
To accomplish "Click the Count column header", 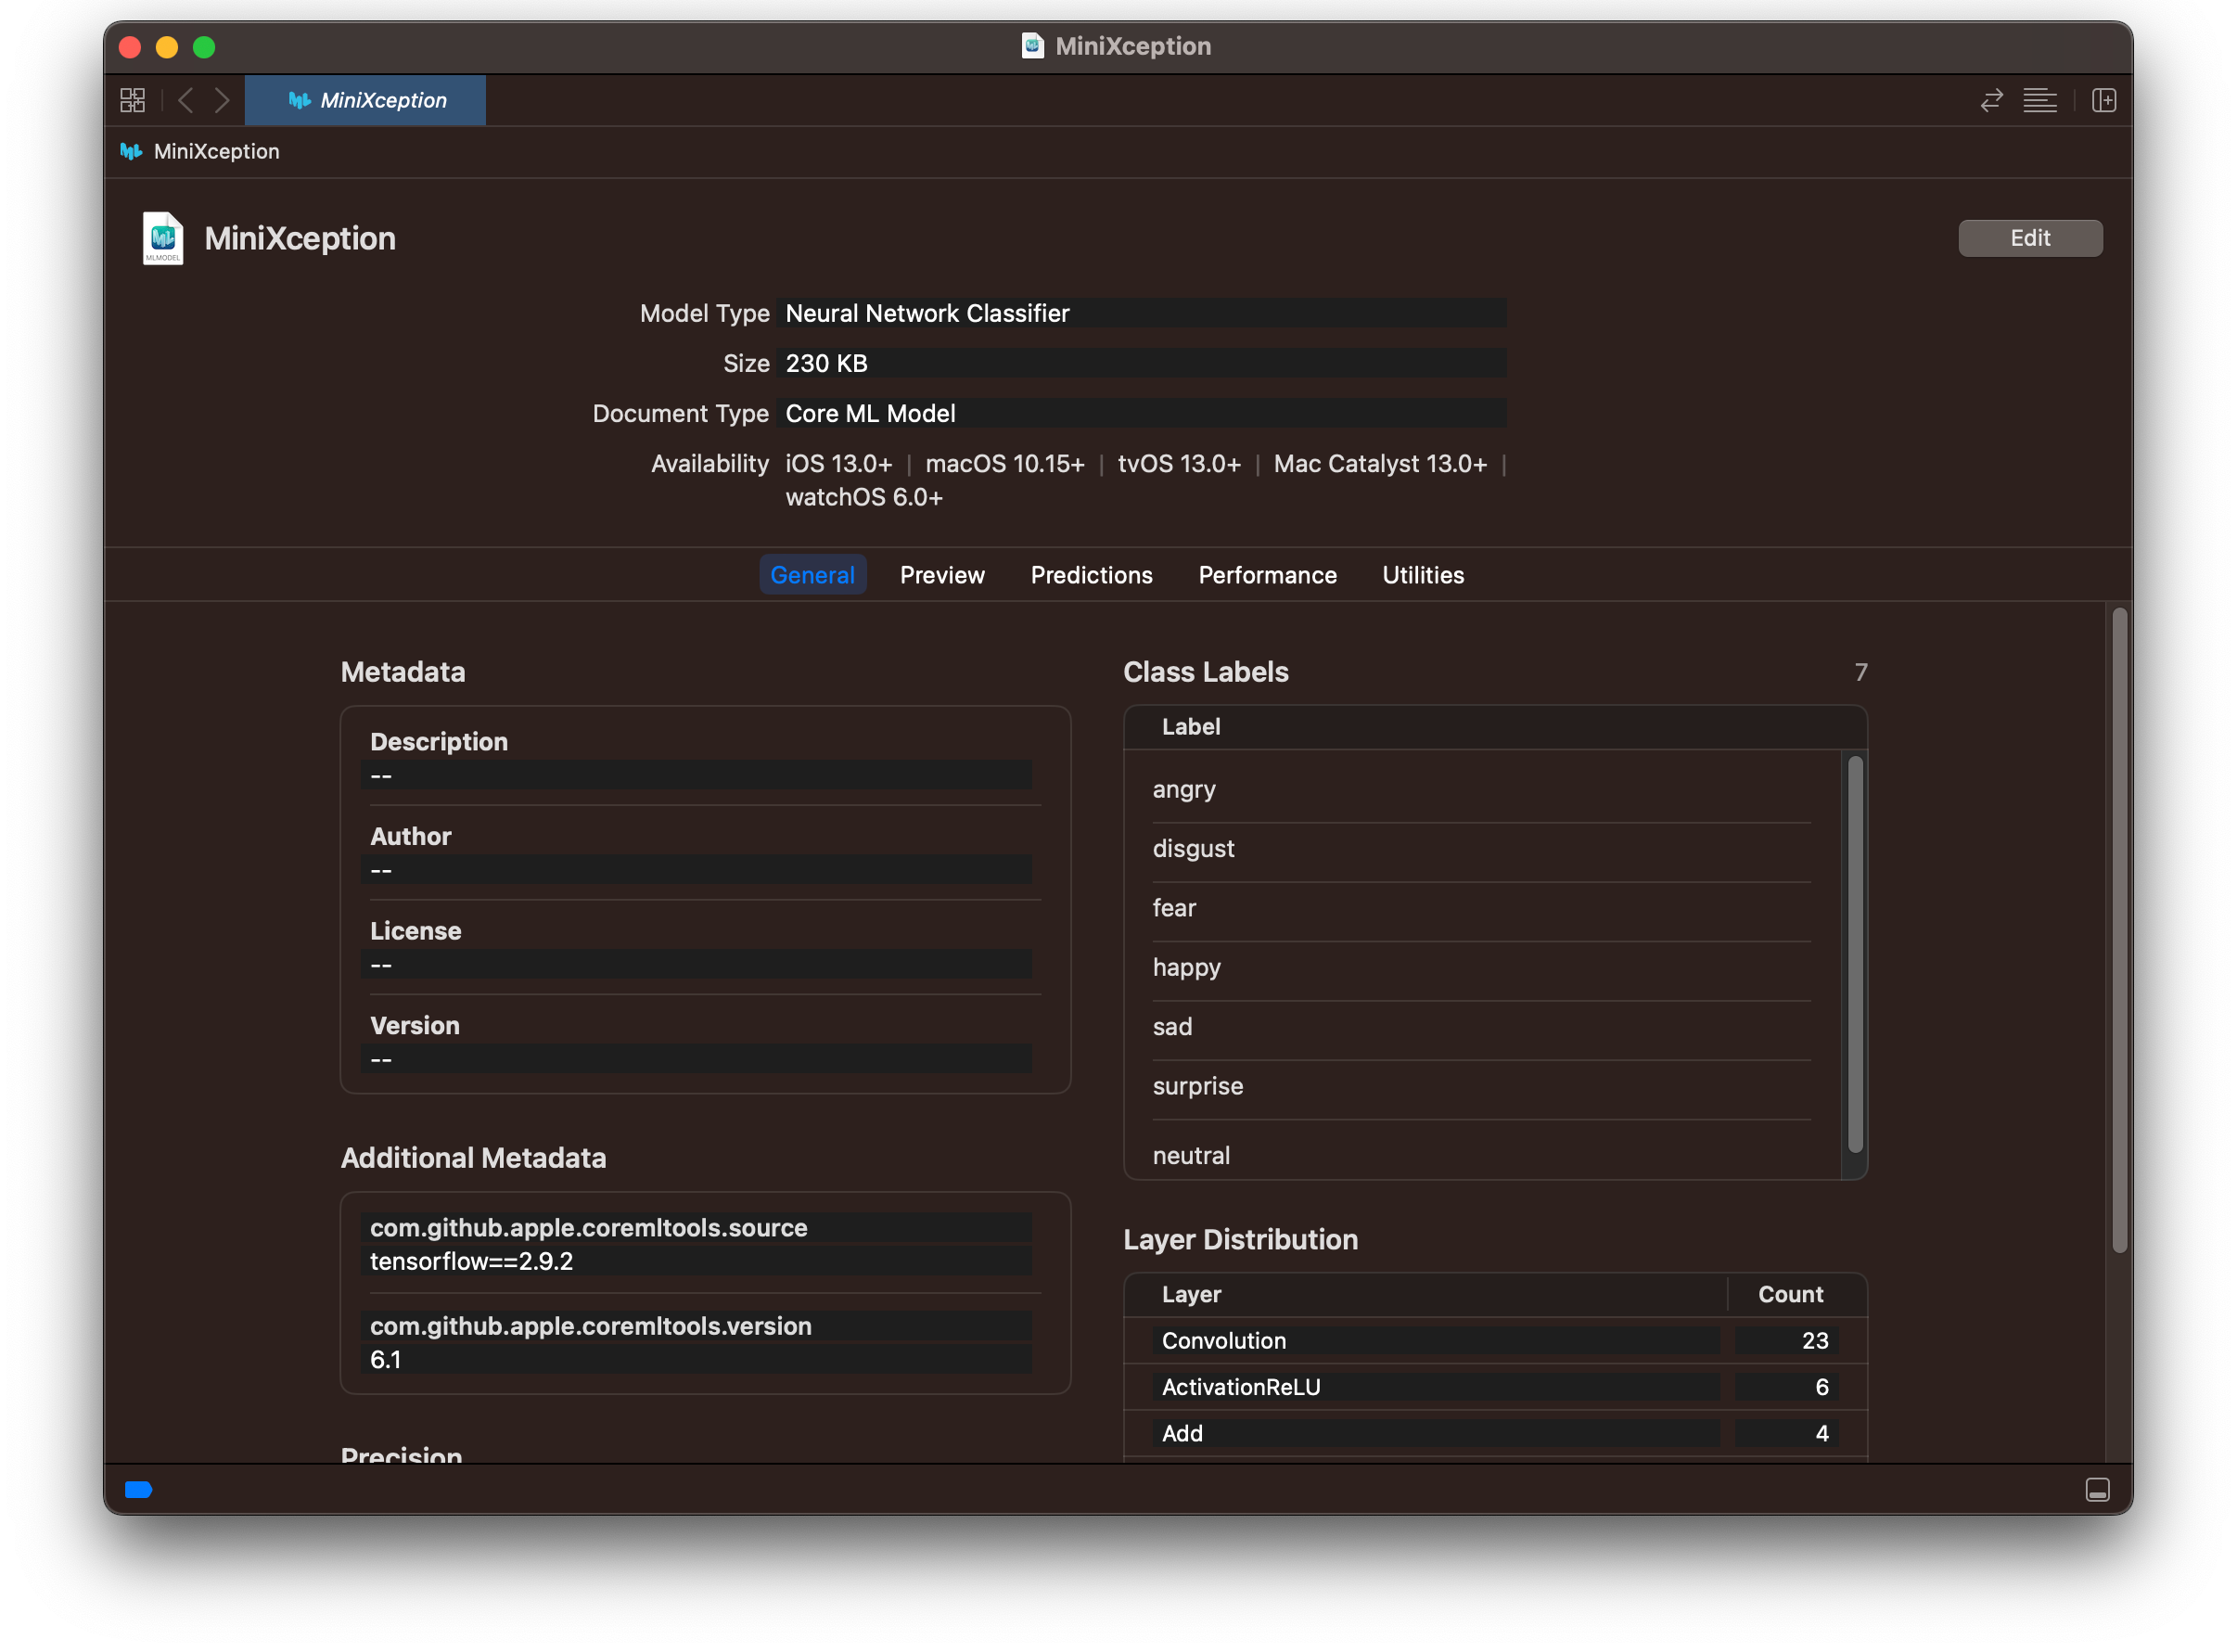I will pos(1789,1294).
